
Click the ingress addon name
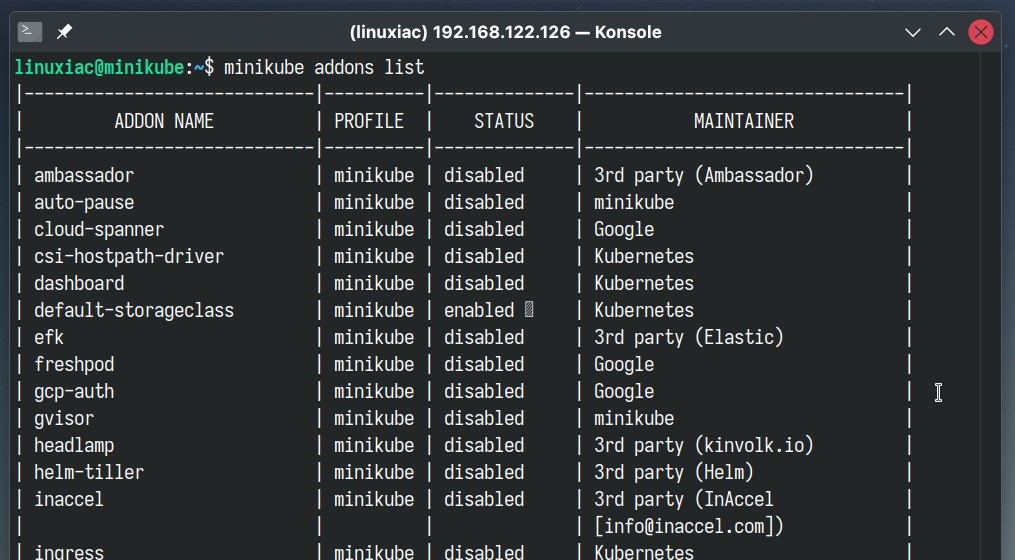coord(69,552)
